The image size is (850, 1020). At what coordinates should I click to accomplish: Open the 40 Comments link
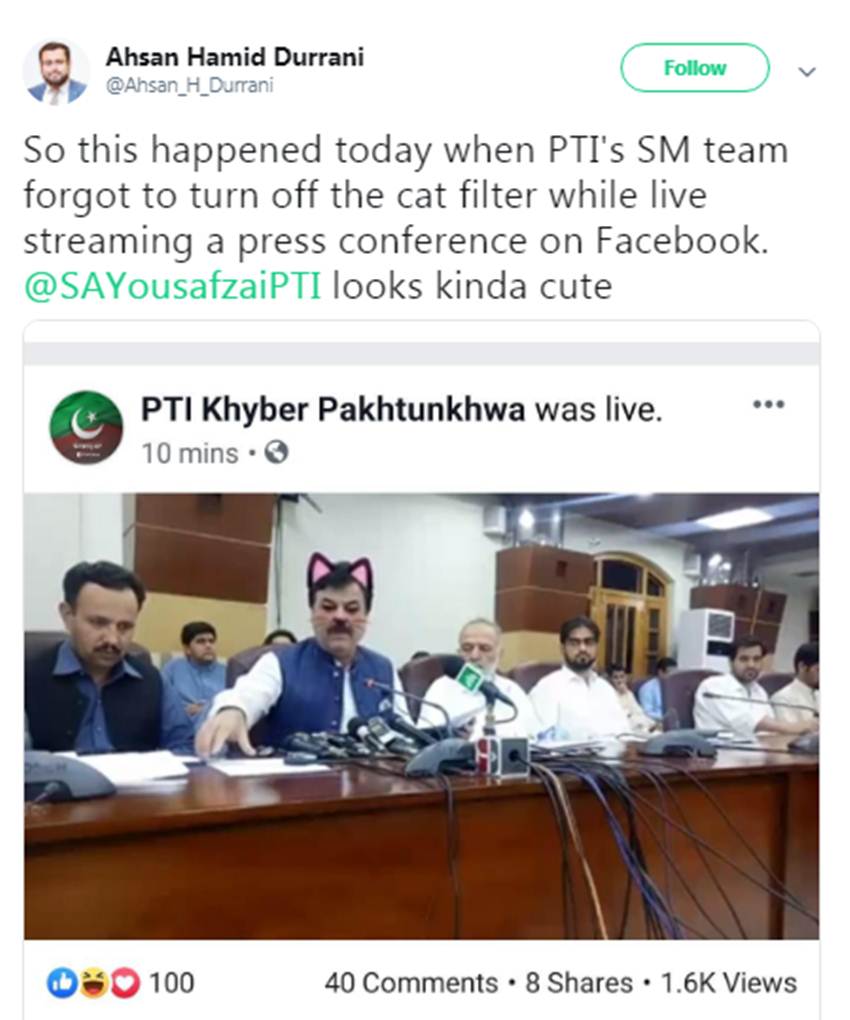411,983
